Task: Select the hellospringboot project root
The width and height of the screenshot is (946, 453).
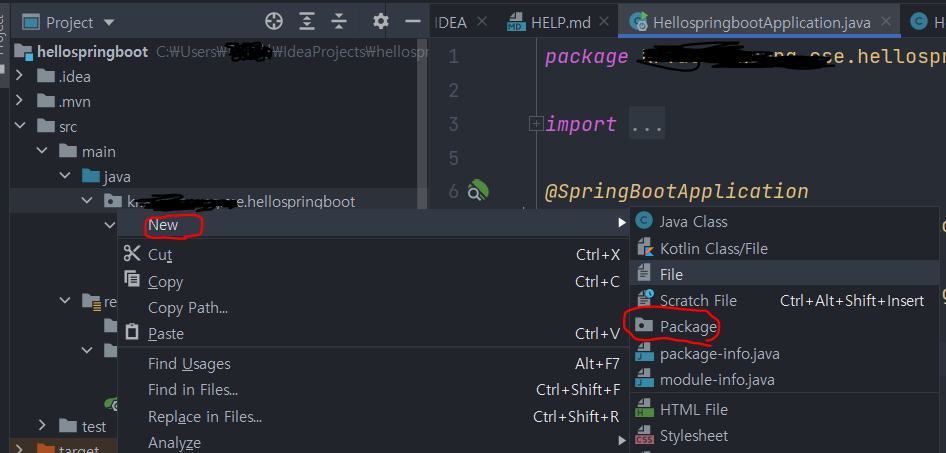Action: pyautogui.click(x=92, y=52)
